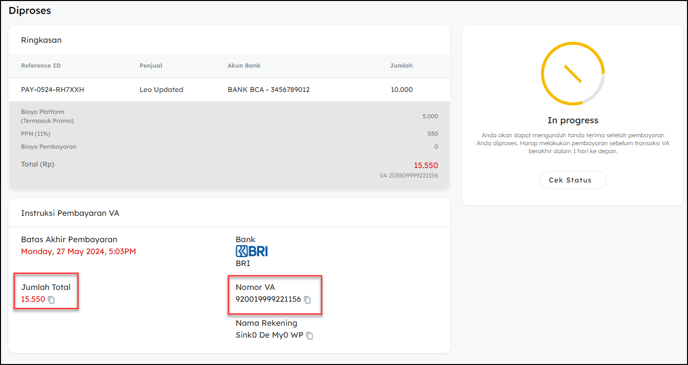Copy the Jumlah Total amount 15.550
Image resolution: width=688 pixels, height=365 pixels.
coord(51,300)
